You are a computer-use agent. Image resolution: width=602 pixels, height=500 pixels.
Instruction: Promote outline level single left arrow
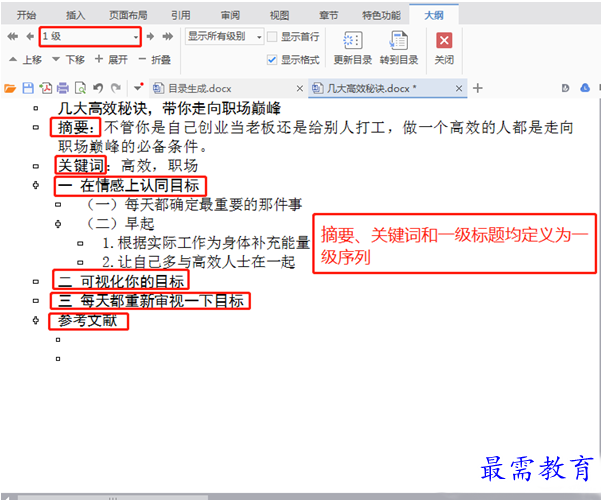pos(30,36)
